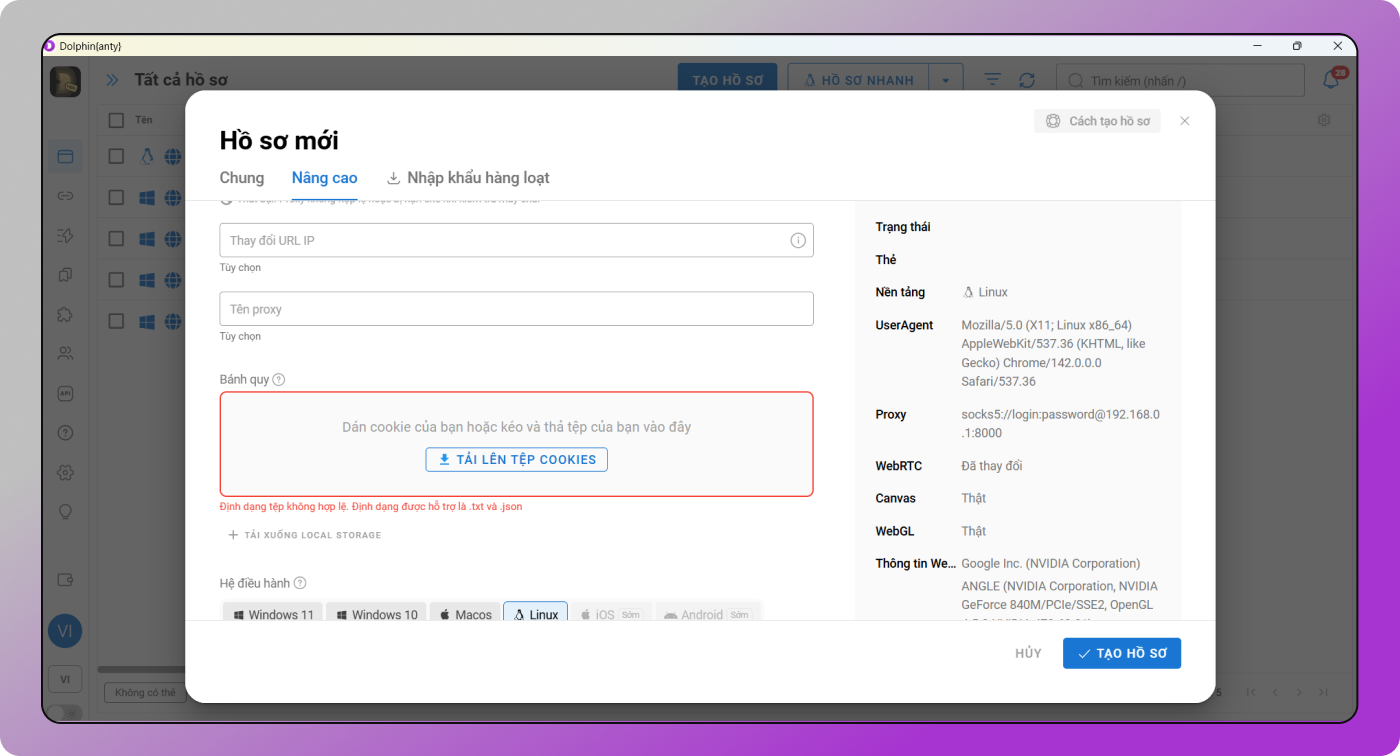Open the filter icon next to refresh
This screenshot has height=756, width=1400.
[x=991, y=79]
